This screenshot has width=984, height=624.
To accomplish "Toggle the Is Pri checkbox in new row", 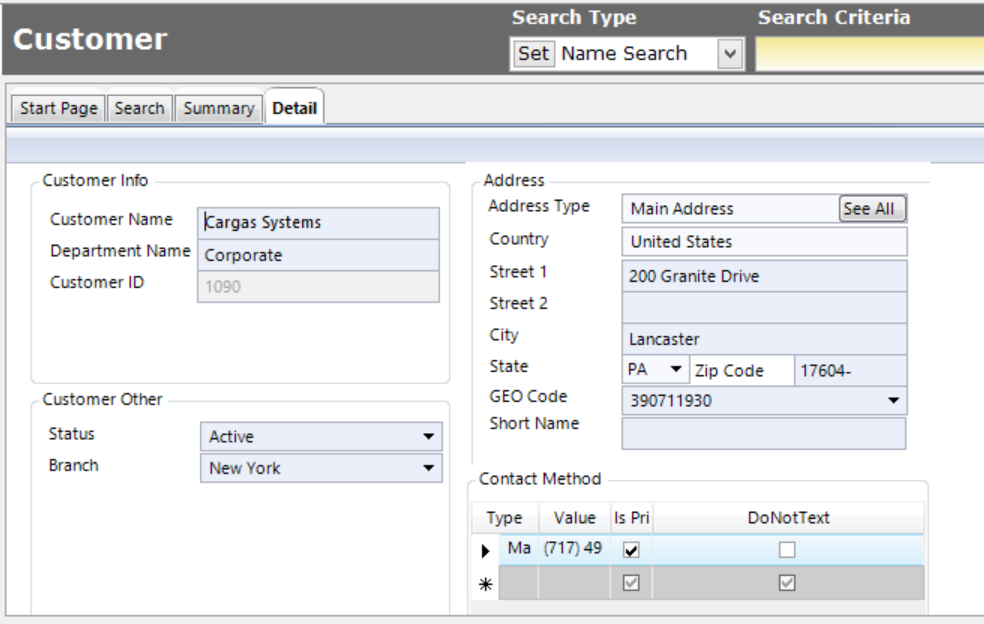I will (631, 584).
